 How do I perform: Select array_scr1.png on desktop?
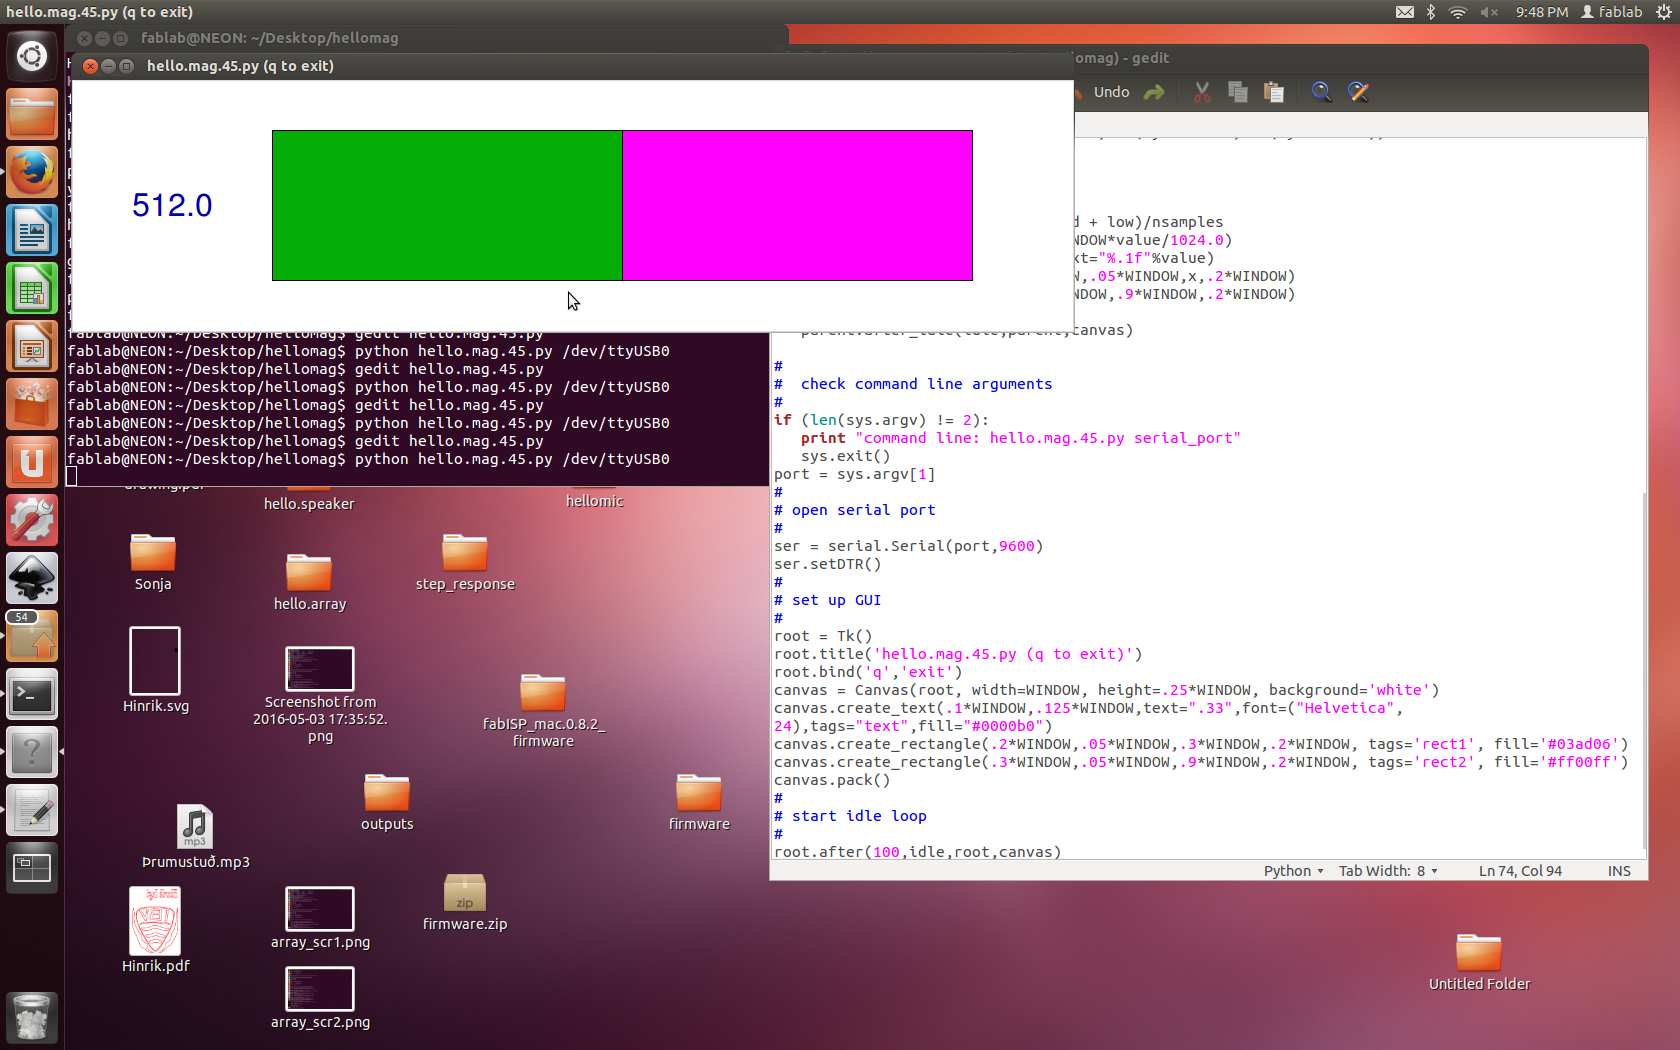click(x=320, y=918)
